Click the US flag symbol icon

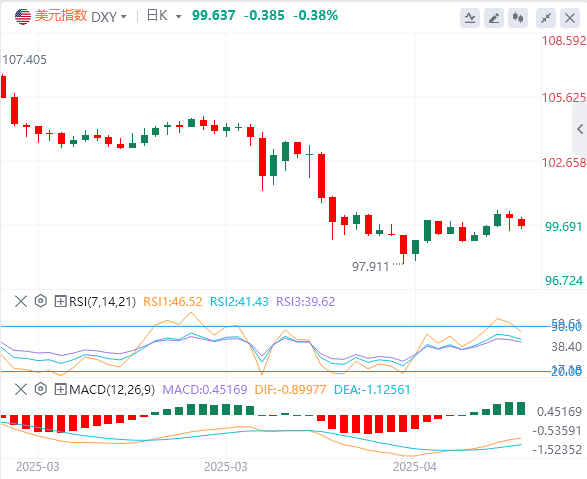pos(23,16)
